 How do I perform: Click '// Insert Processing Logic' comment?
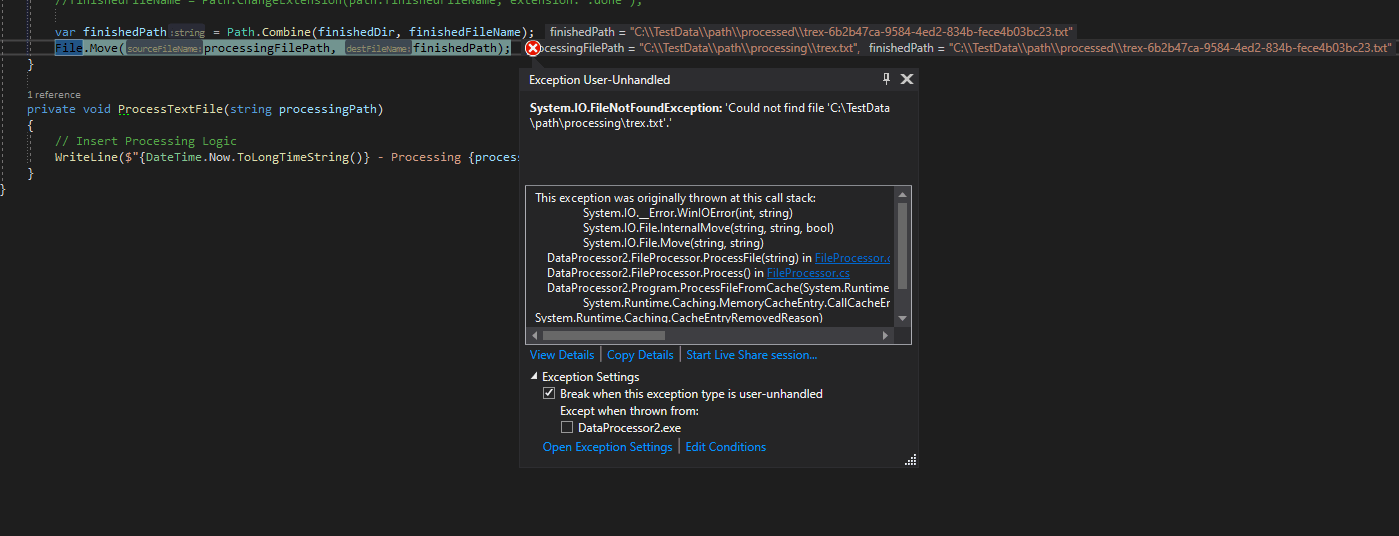(x=146, y=141)
